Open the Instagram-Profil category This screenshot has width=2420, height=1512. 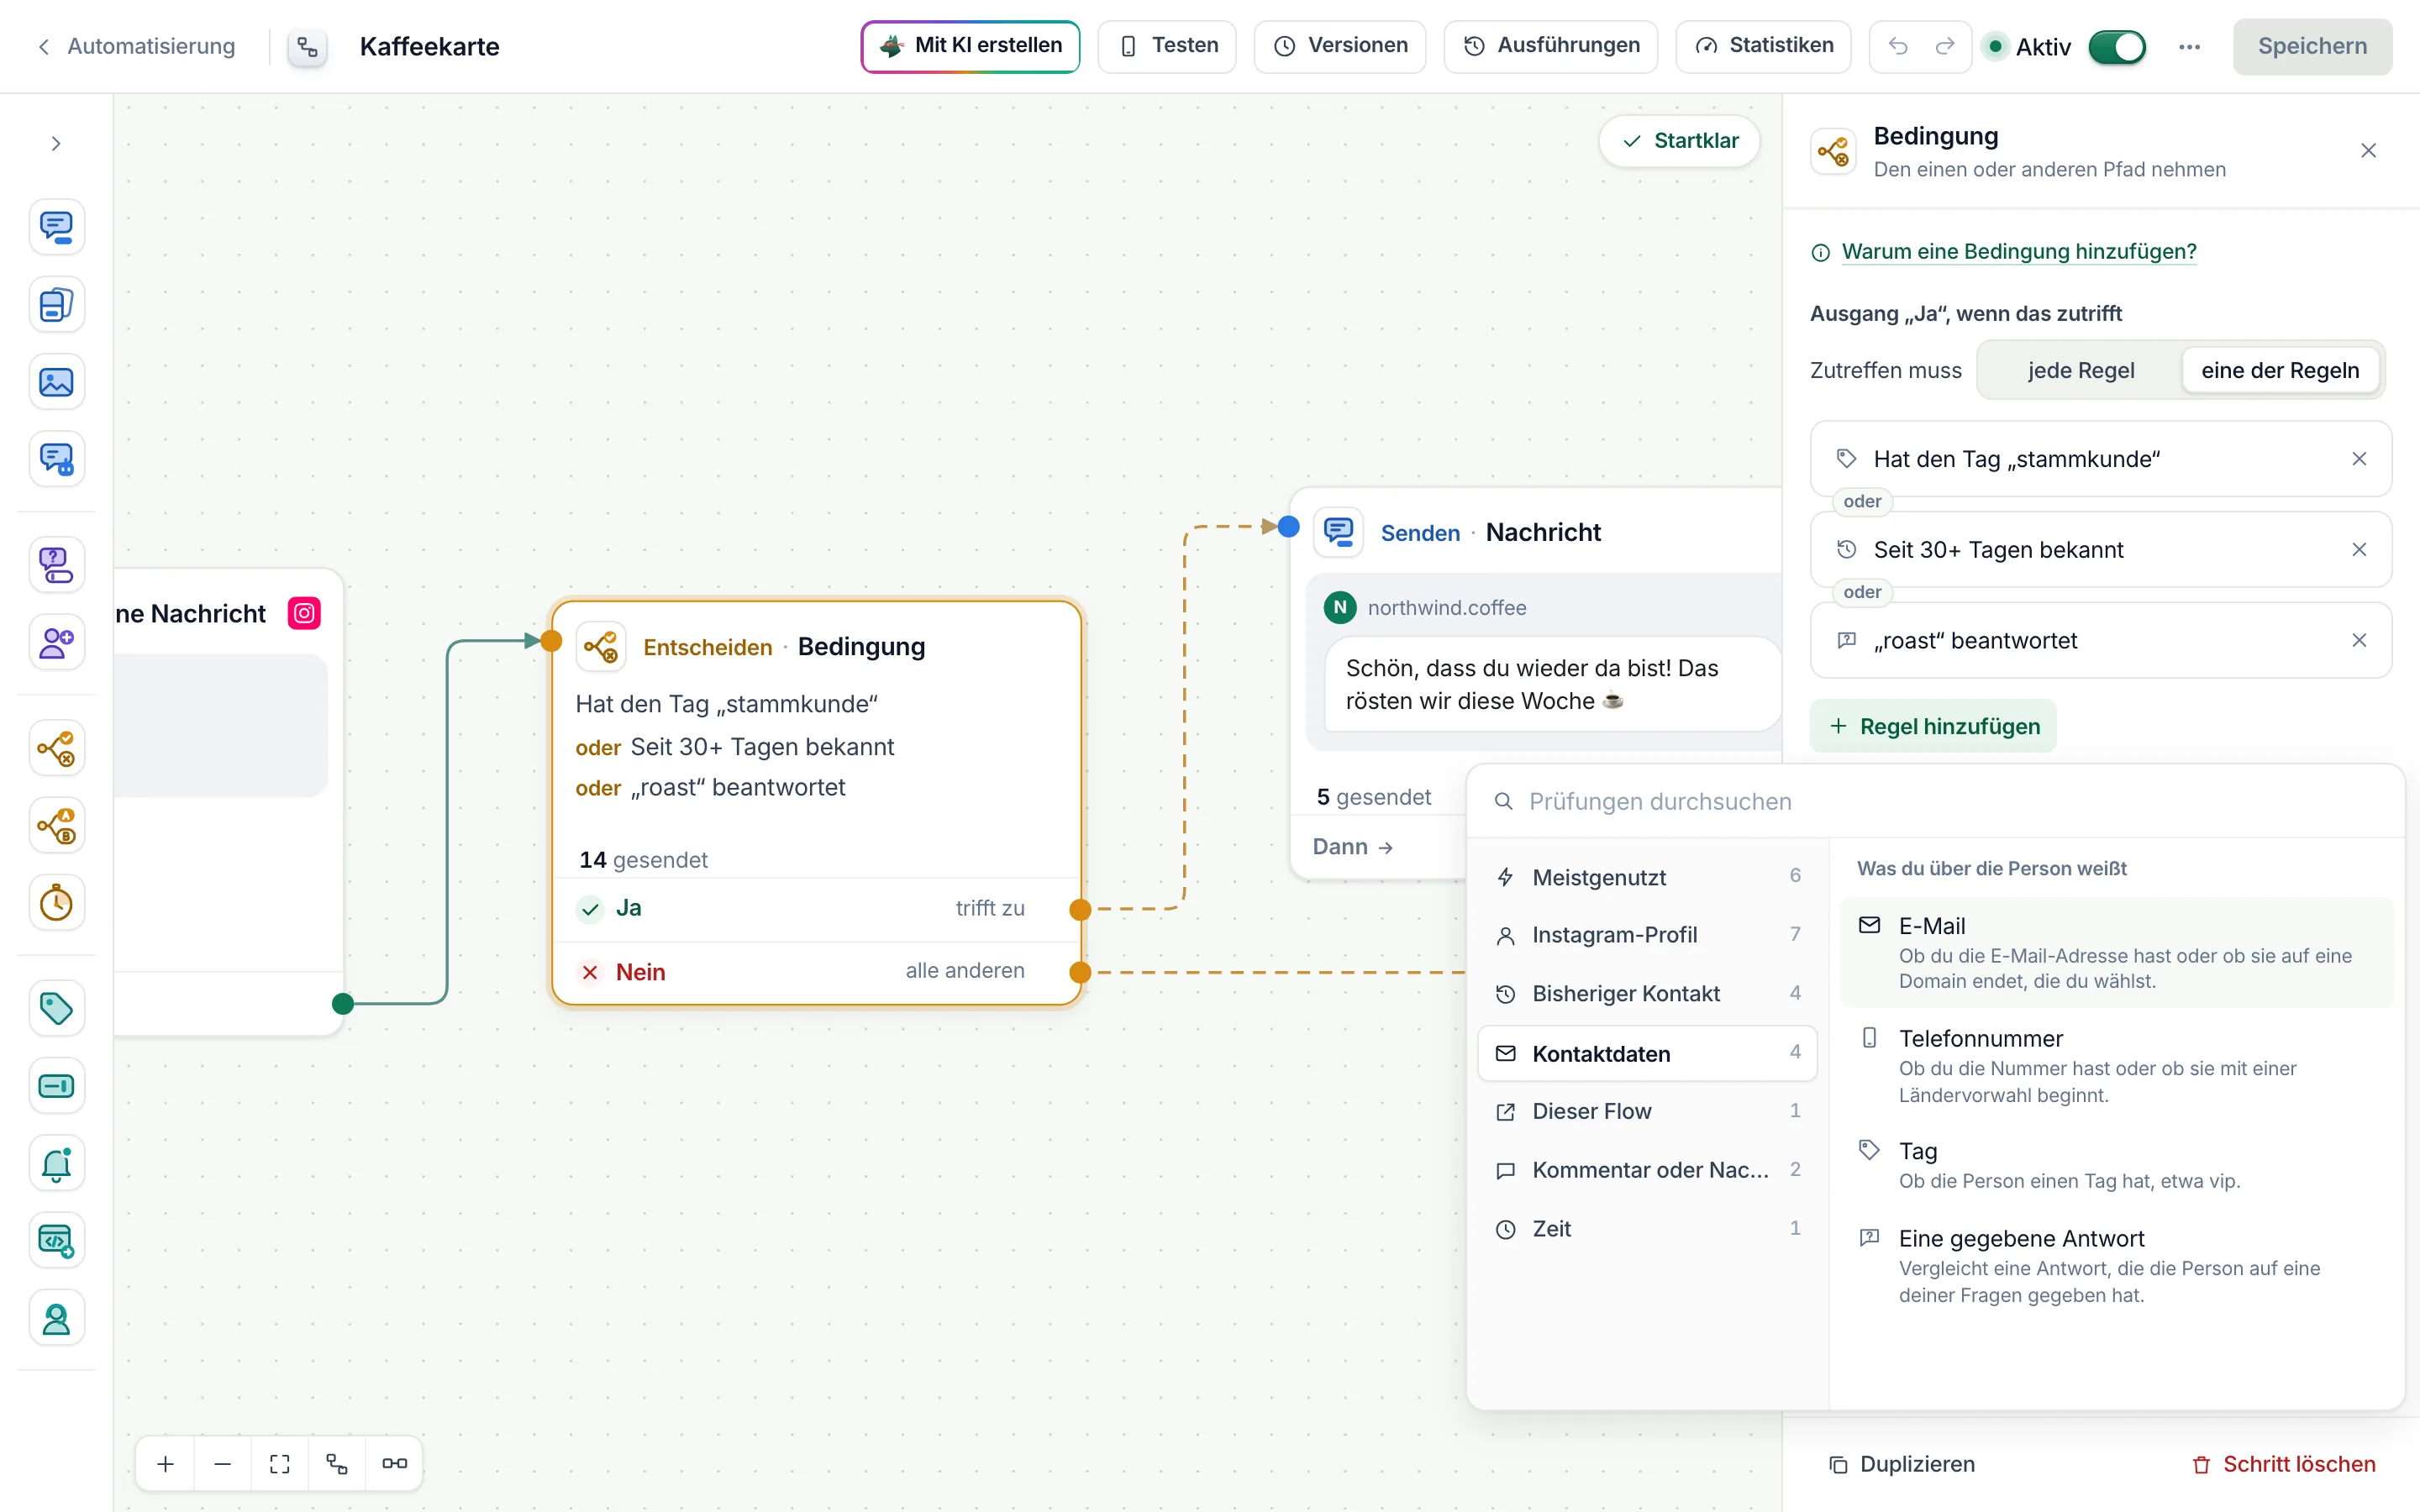1647,935
